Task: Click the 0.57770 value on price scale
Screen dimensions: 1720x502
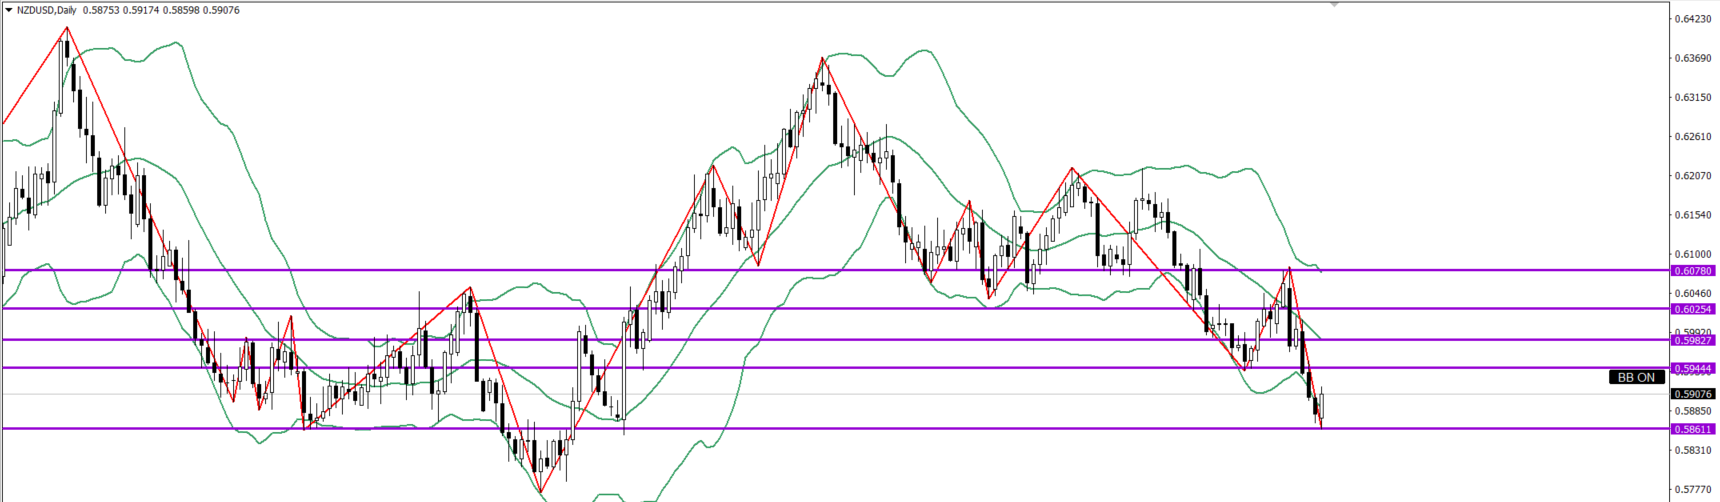Action: (1692, 490)
